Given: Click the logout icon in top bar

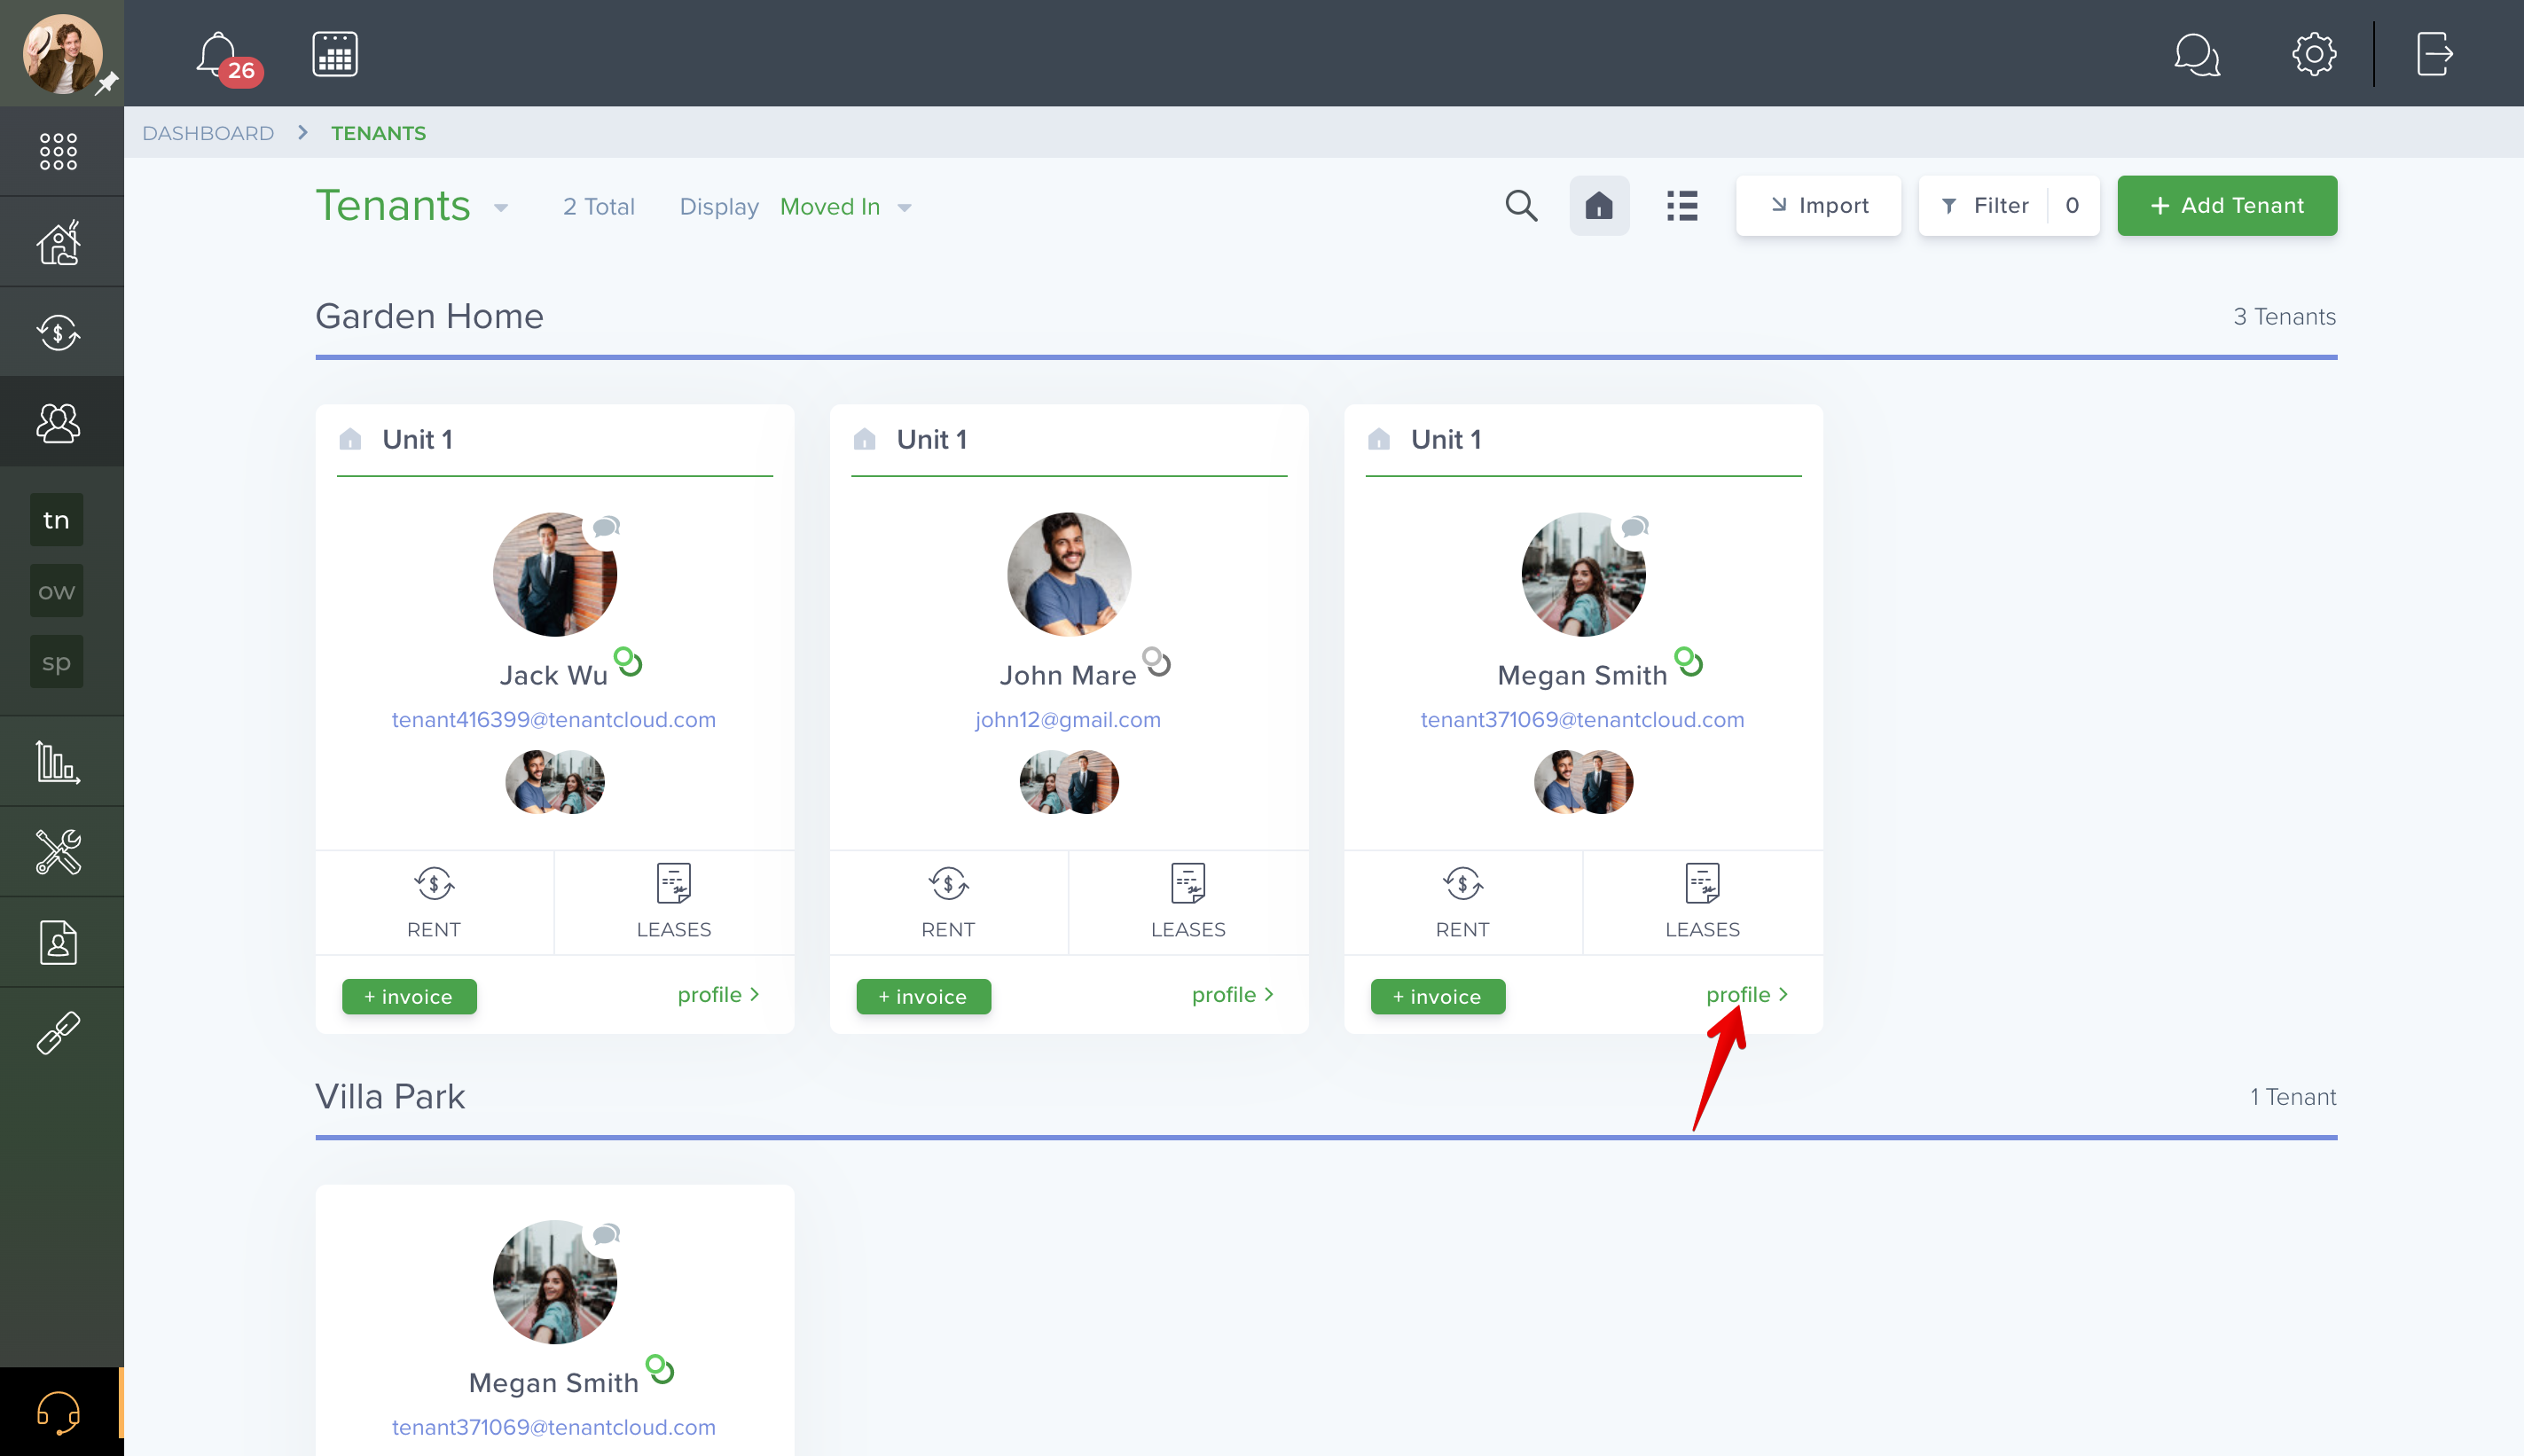Looking at the screenshot, I should 2435,54.
